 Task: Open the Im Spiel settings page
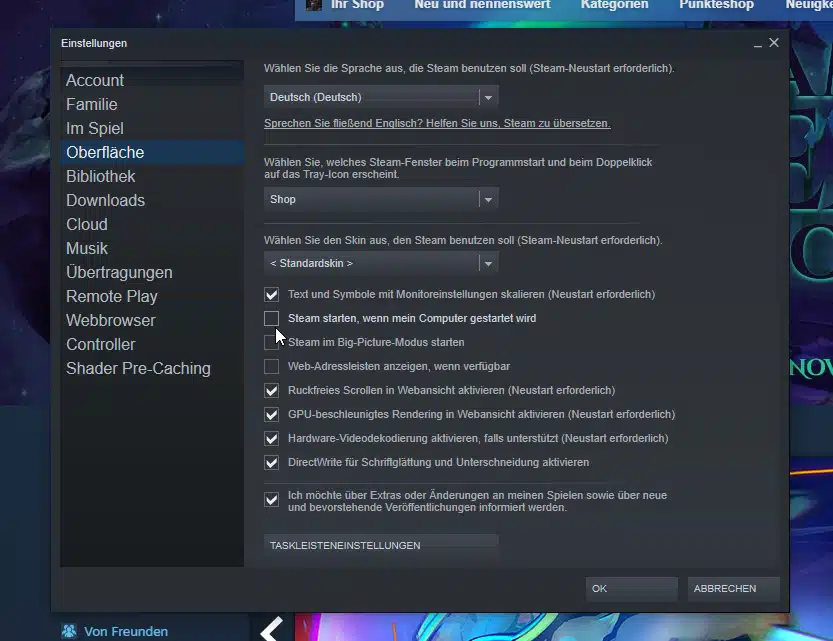(151, 128)
